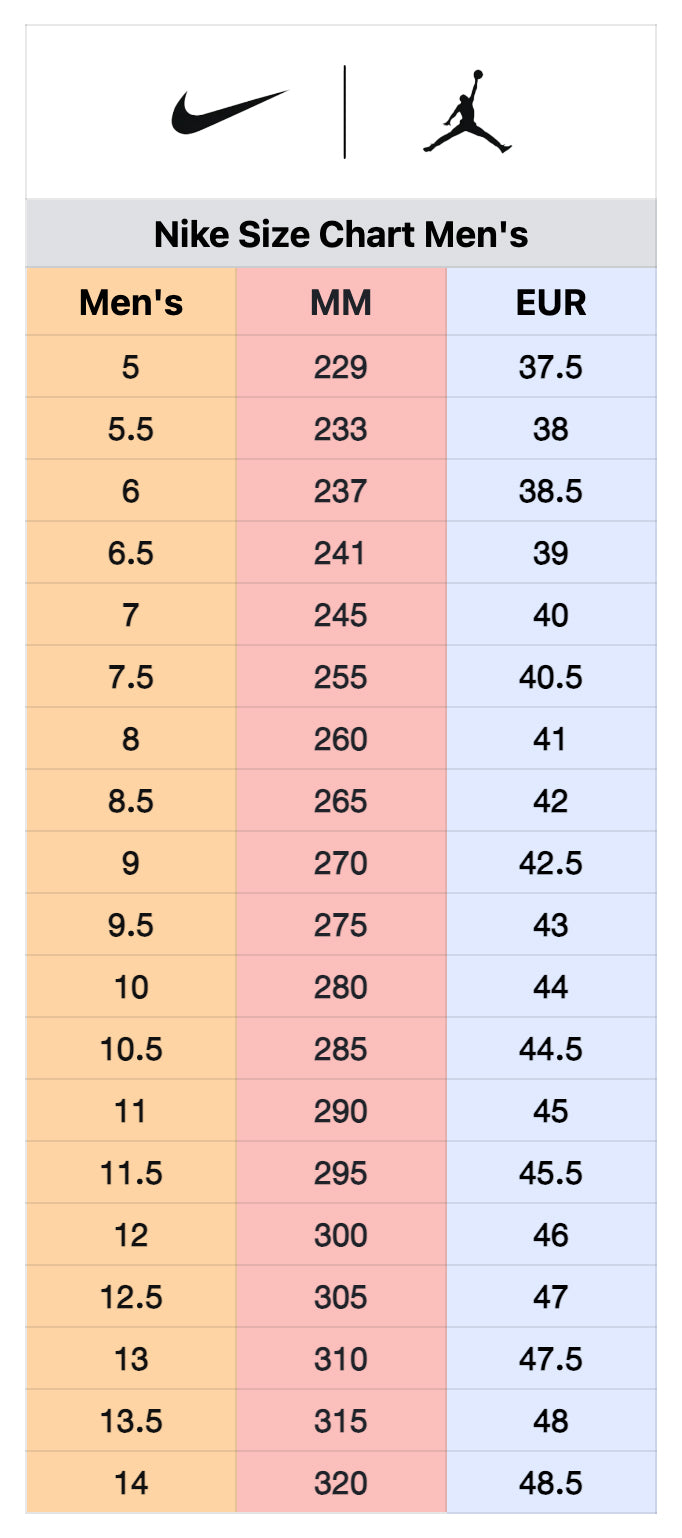682x1538 pixels.
Task: Click men's size 5 cell
Action: [131, 367]
